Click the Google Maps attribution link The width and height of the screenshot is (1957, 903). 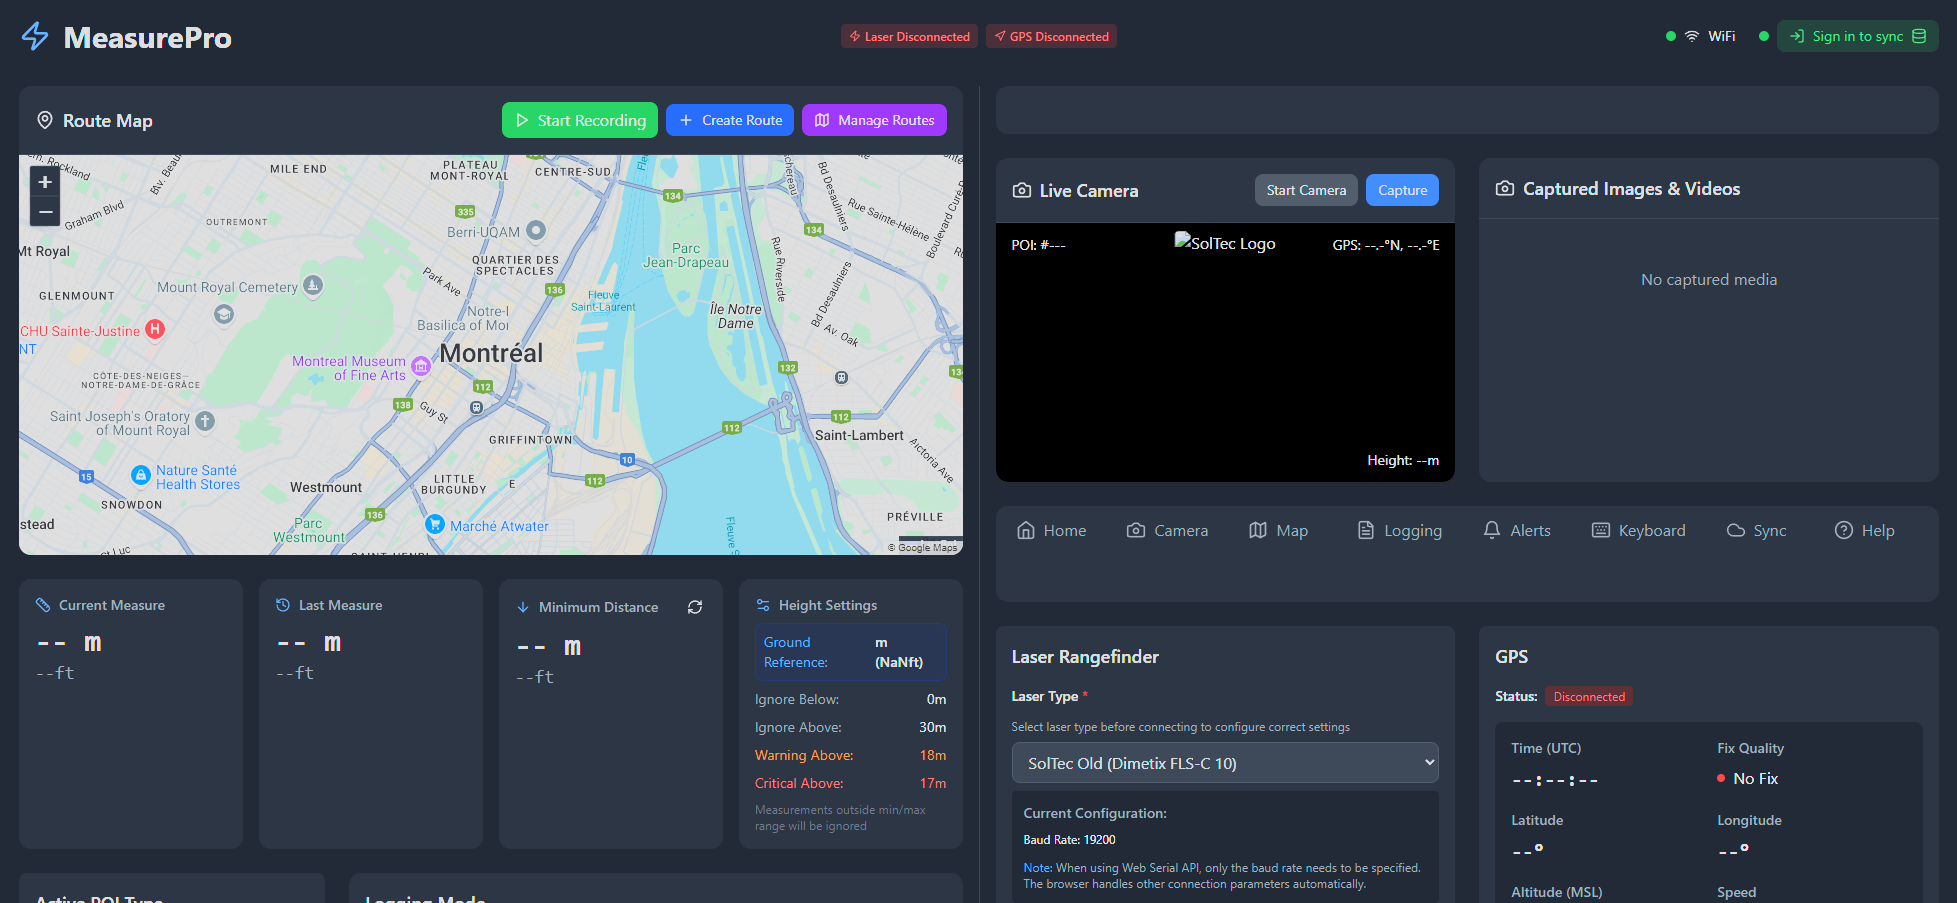click(x=928, y=546)
